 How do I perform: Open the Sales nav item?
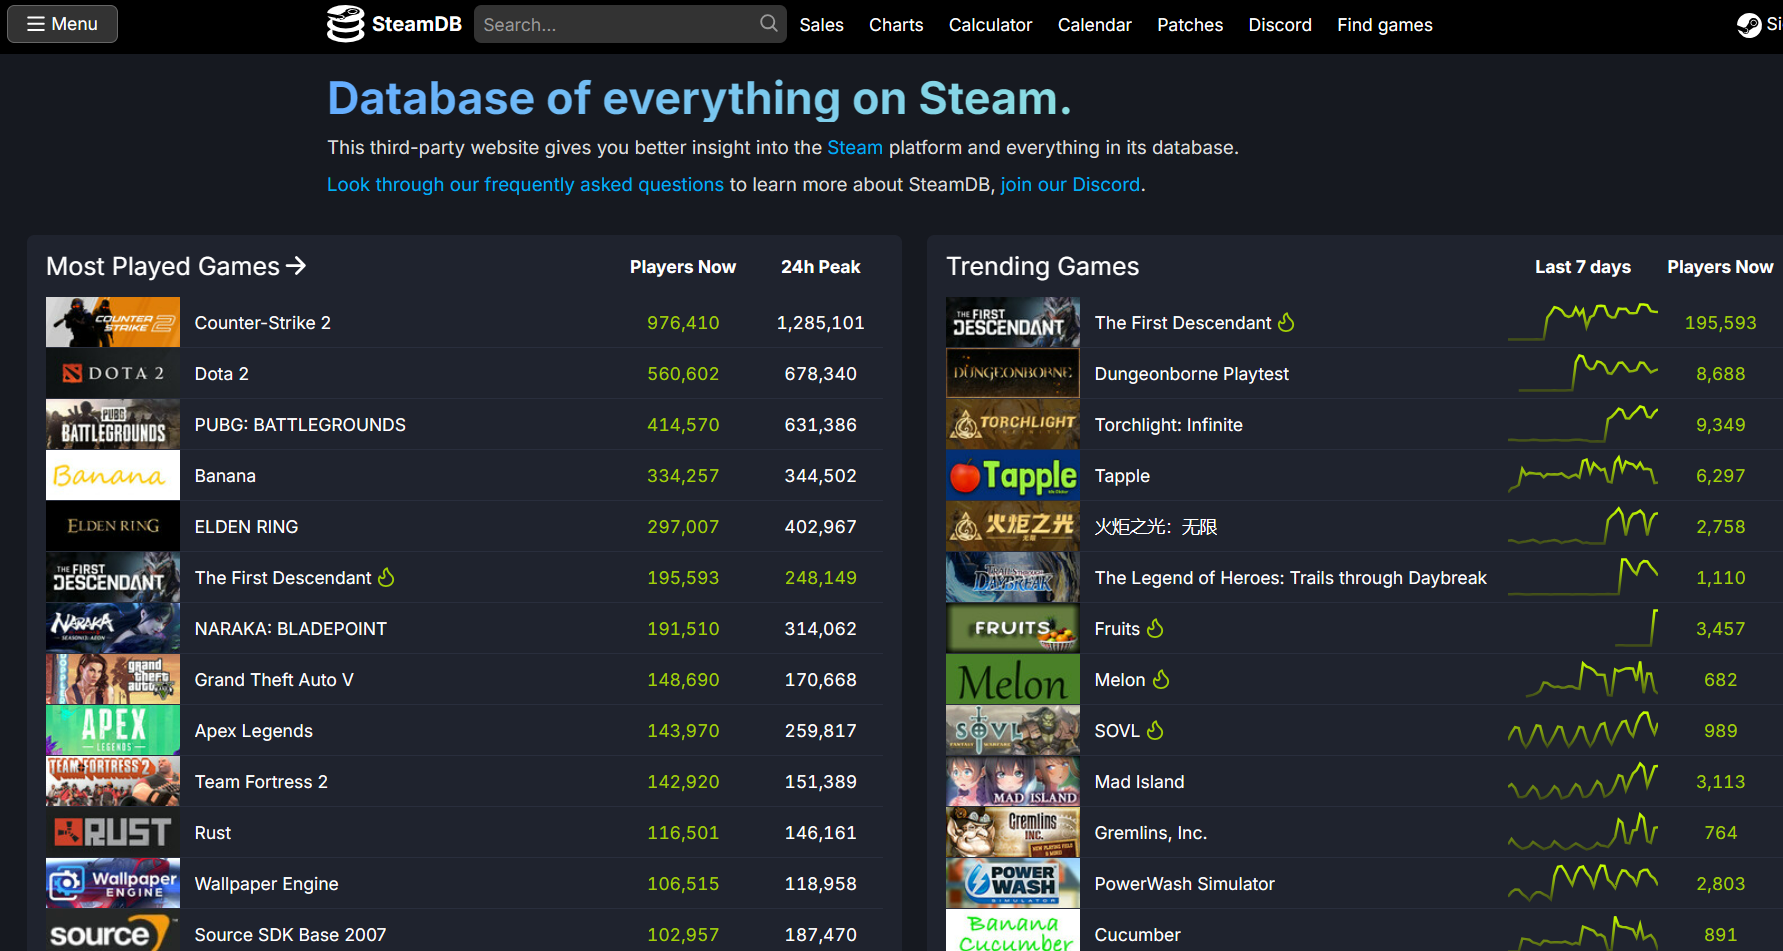821,25
